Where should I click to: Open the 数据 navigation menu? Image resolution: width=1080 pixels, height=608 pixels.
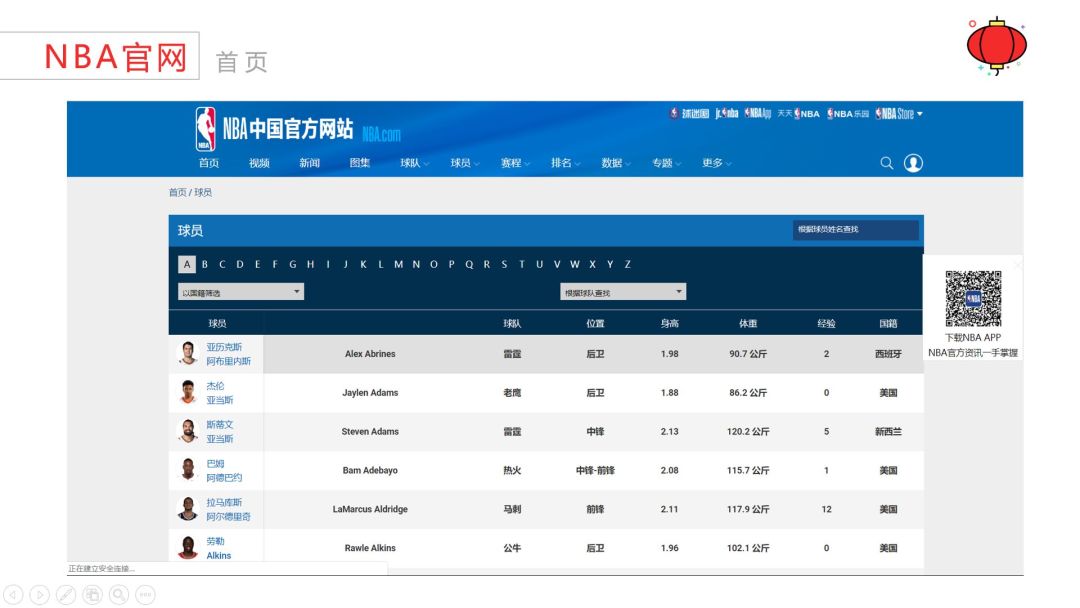616,163
